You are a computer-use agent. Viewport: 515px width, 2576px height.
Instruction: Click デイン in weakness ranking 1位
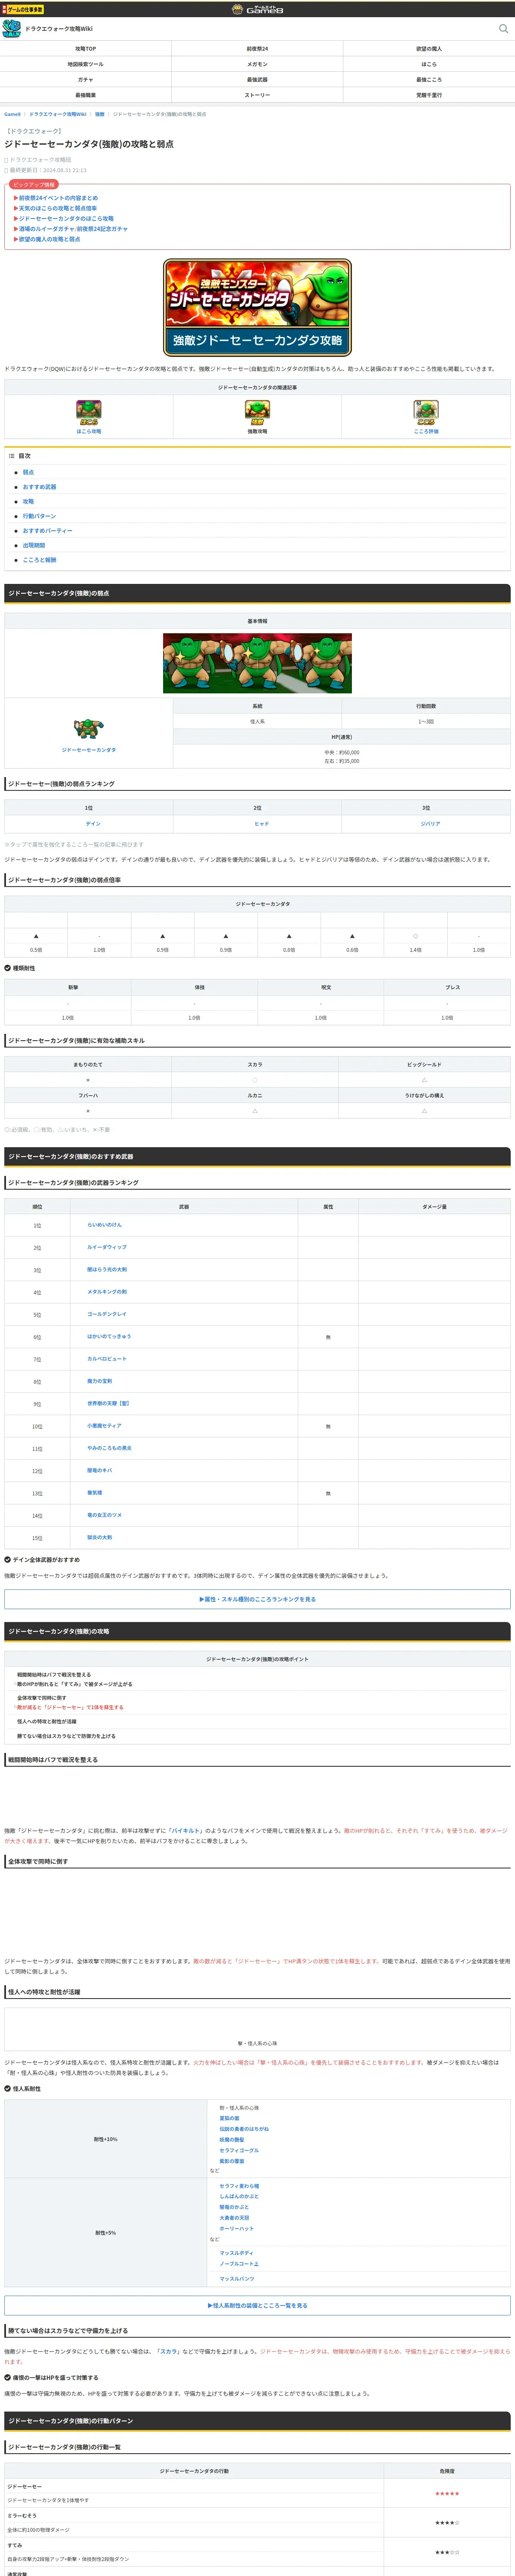pyautogui.click(x=93, y=823)
